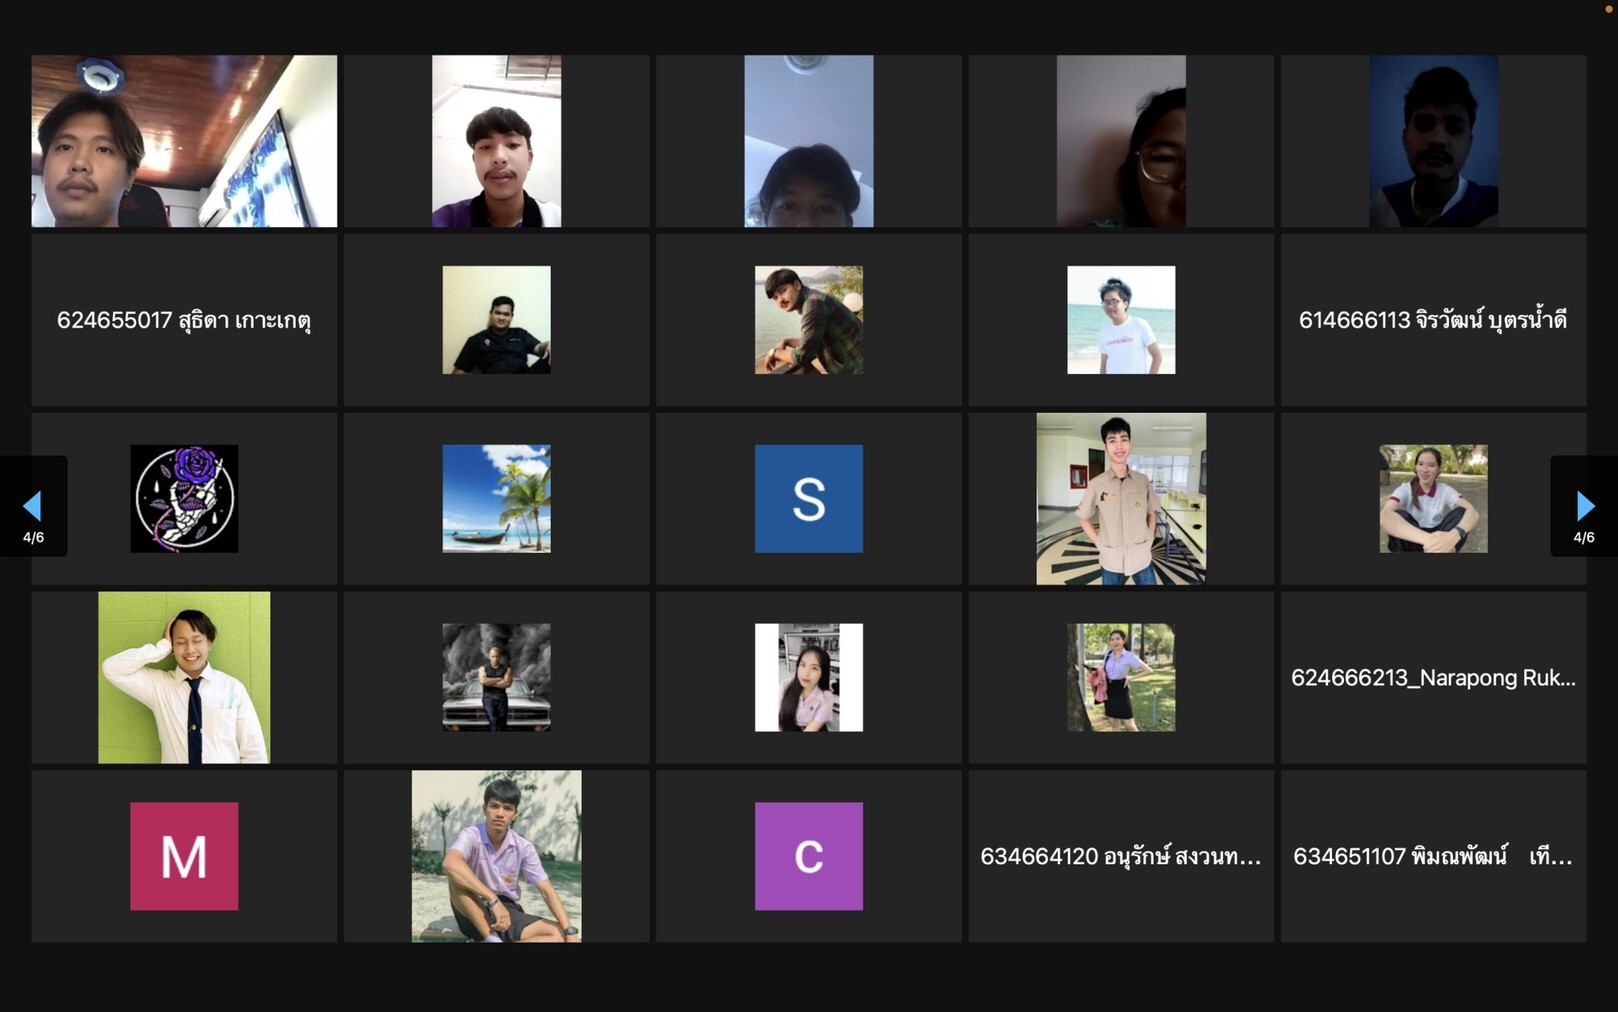Select the blue 'S' avatar tile
The width and height of the screenshot is (1618, 1012).
click(808, 498)
